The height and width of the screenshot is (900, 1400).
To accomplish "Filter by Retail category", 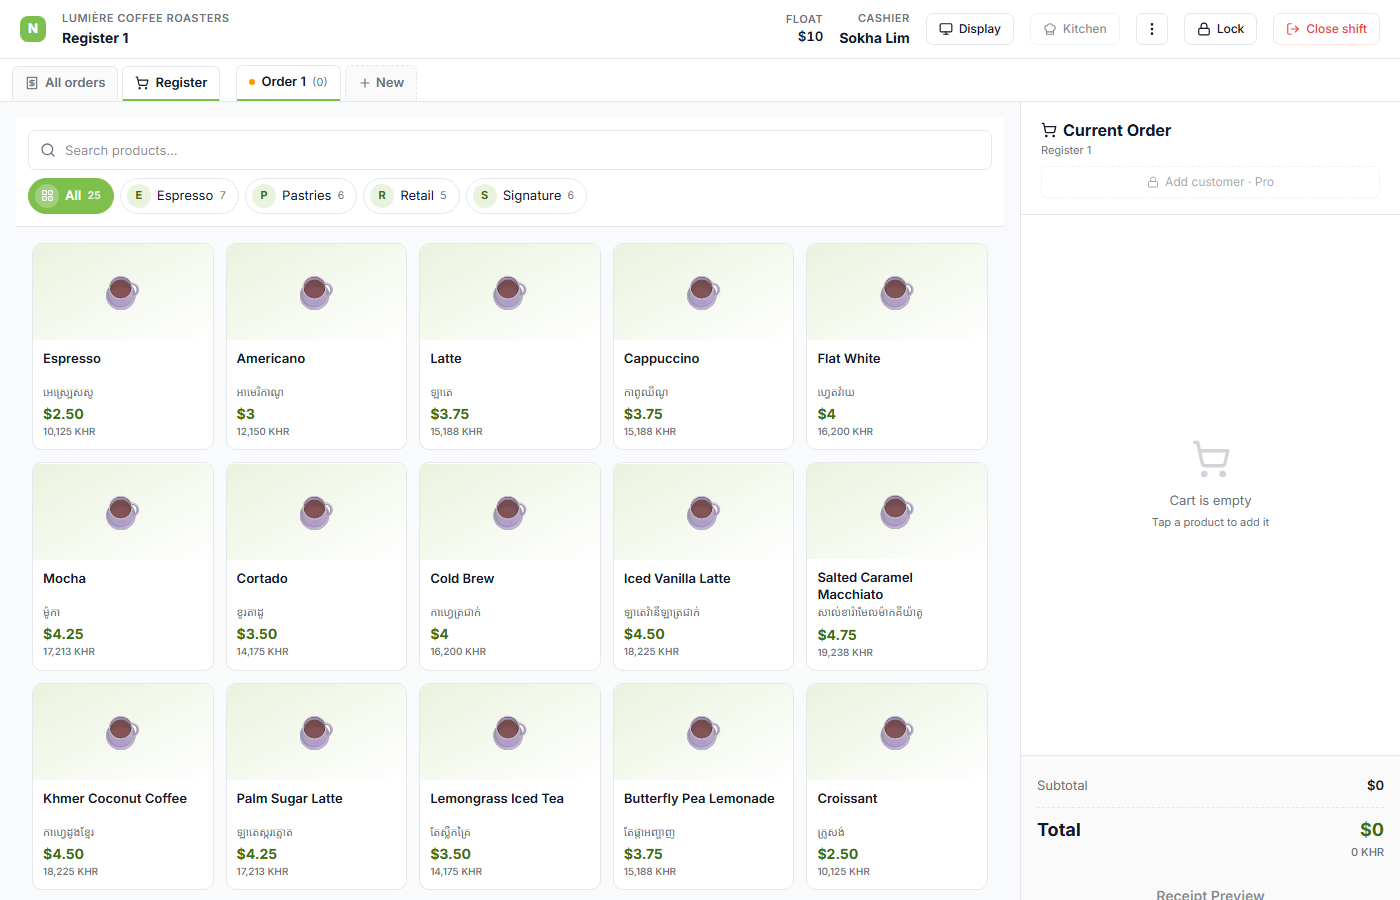I will coord(411,196).
